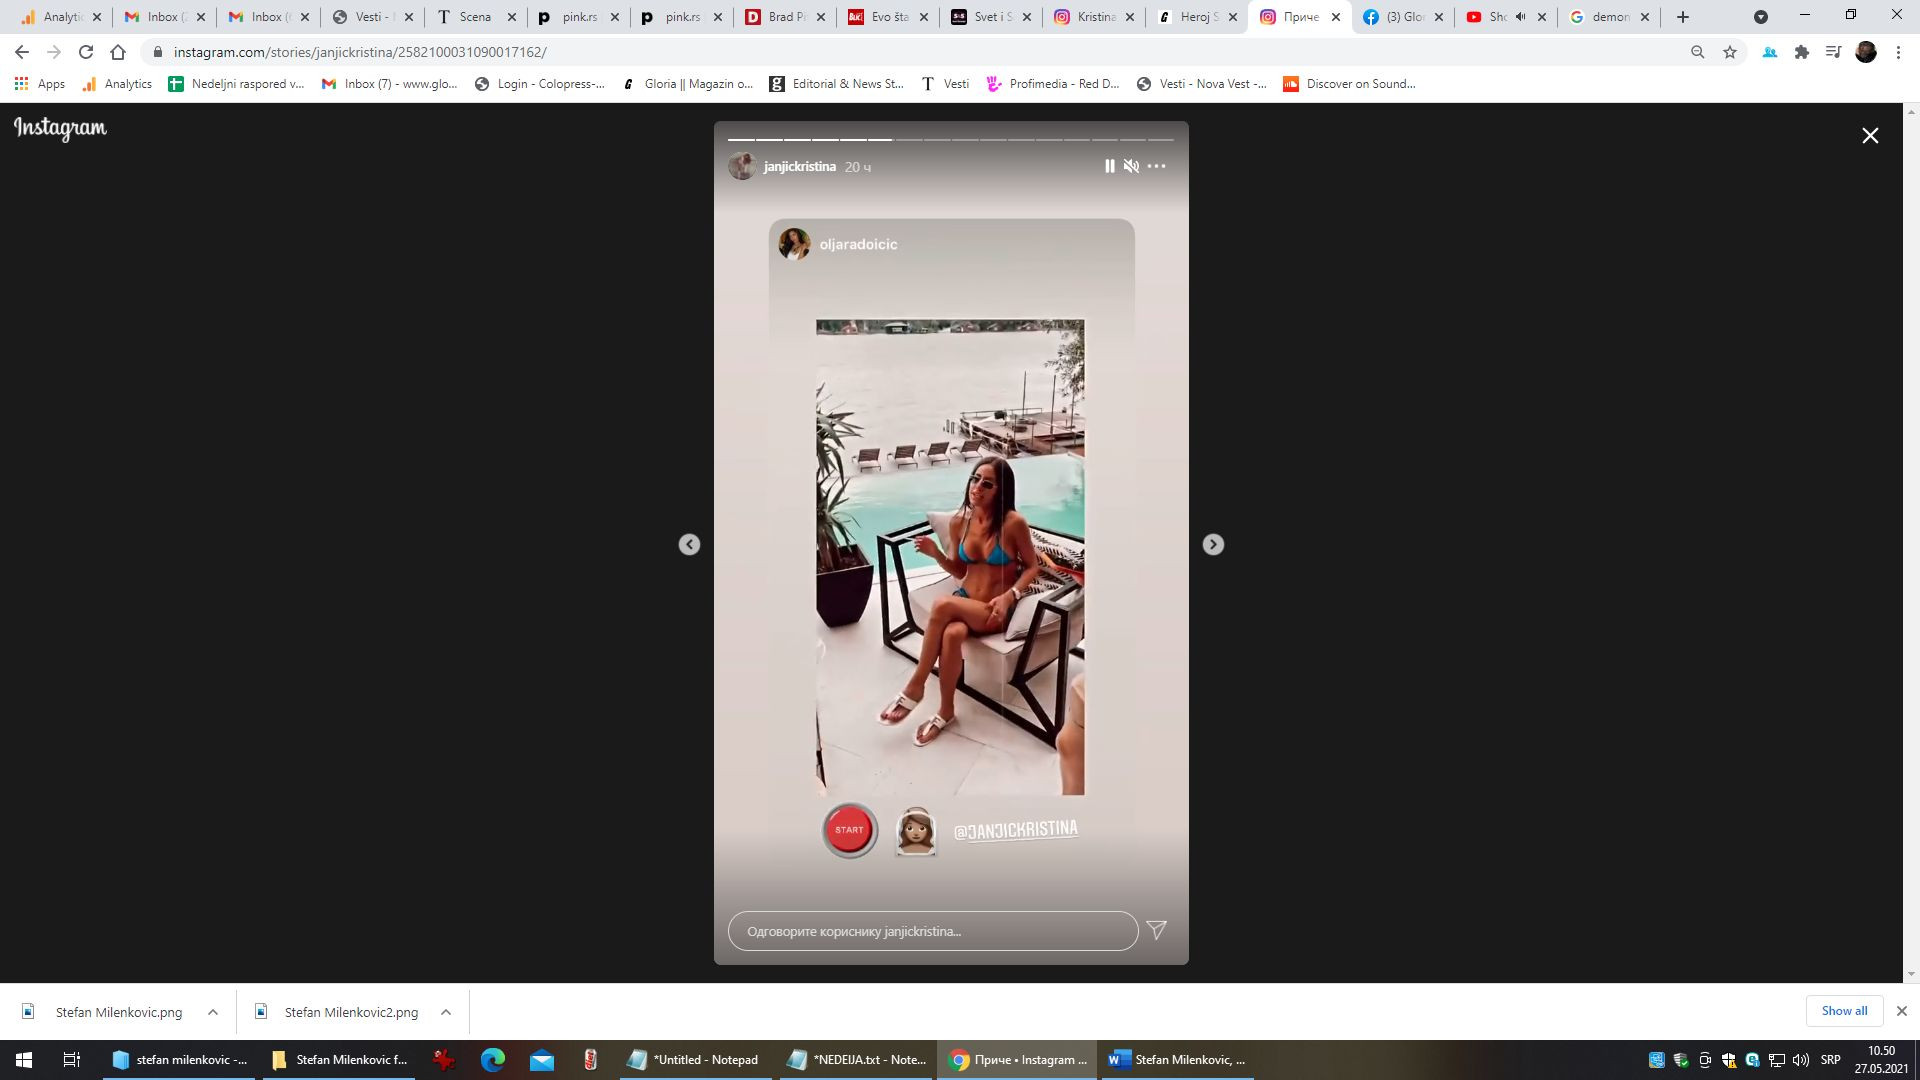Unmute the story audio
This screenshot has width=1920, height=1080.
point(1131,166)
